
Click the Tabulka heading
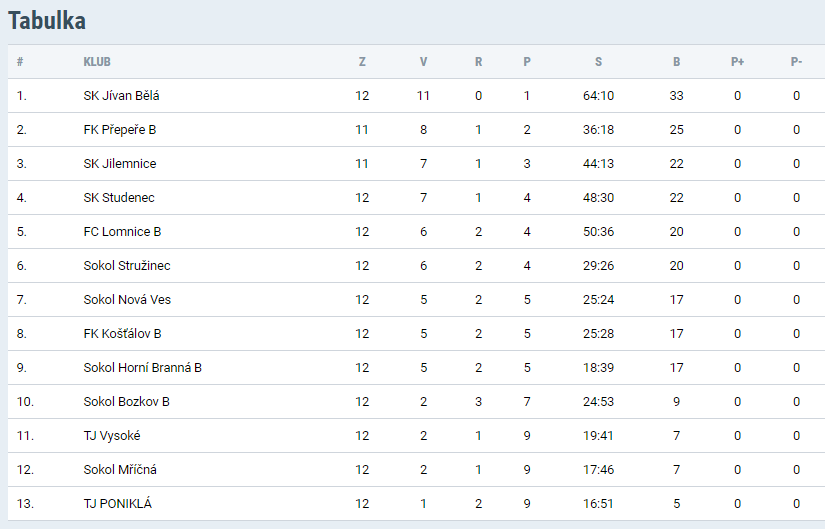click(x=47, y=20)
